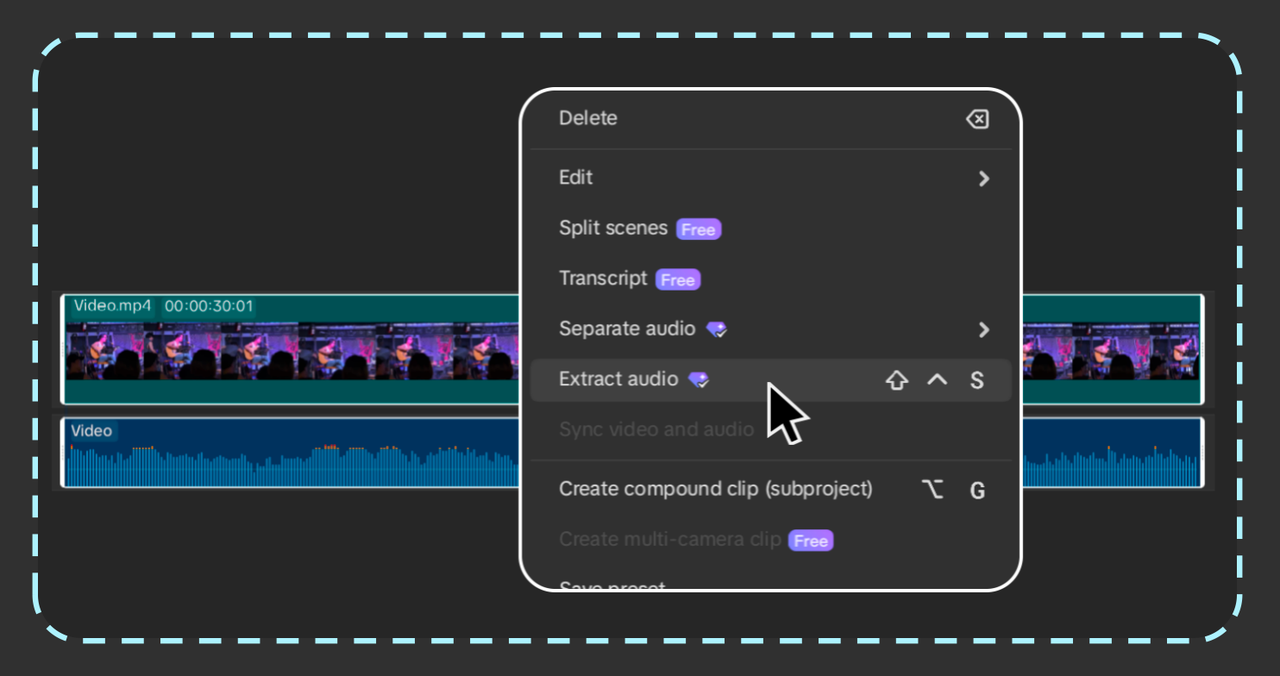
Task: Click the premium diamond next to Extract audio
Action: click(699, 380)
